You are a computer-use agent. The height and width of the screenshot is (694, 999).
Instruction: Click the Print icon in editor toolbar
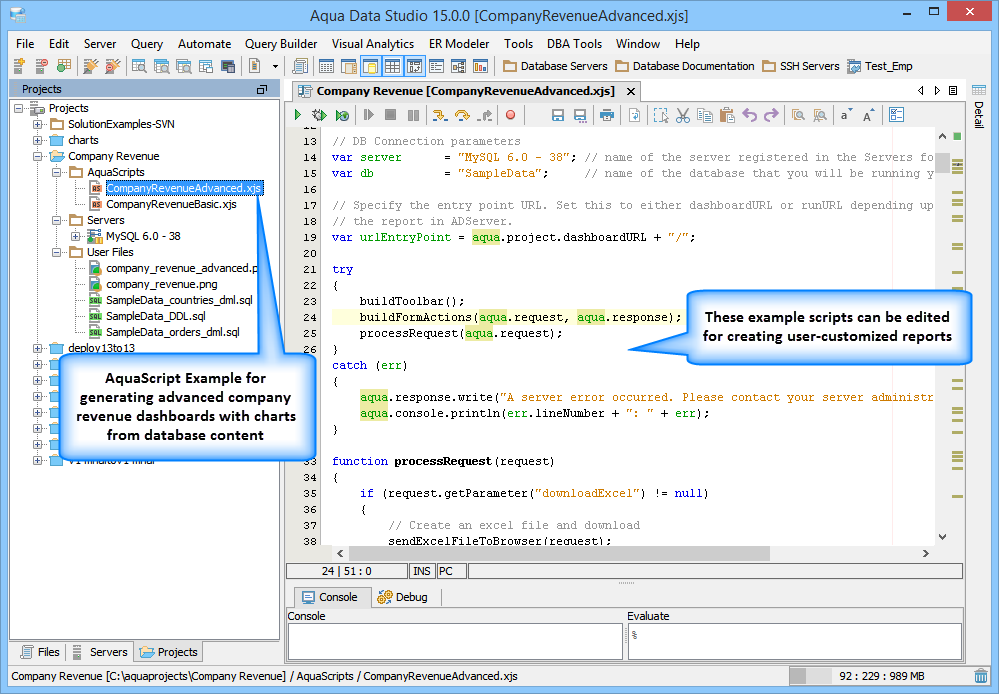[606, 116]
